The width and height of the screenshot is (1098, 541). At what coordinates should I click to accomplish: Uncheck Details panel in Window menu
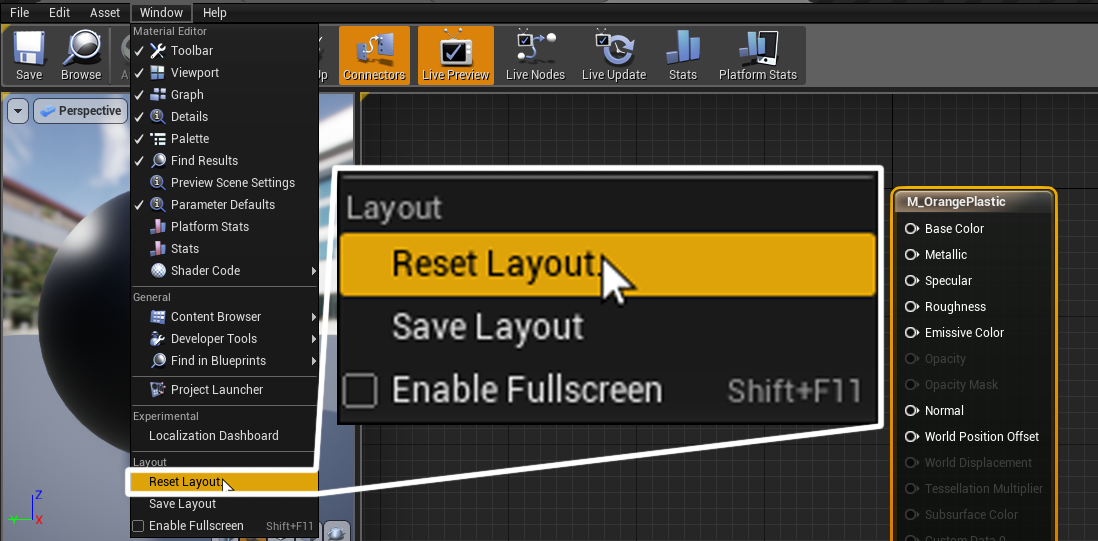[x=224, y=117]
